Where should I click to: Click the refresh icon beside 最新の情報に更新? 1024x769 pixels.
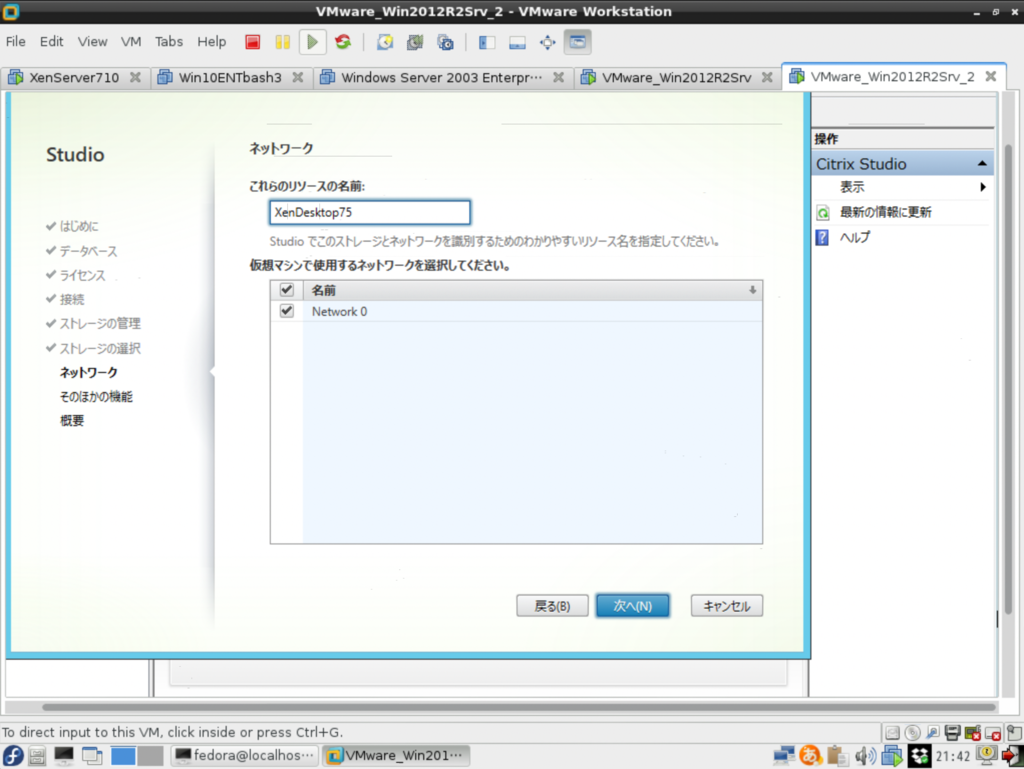click(823, 213)
